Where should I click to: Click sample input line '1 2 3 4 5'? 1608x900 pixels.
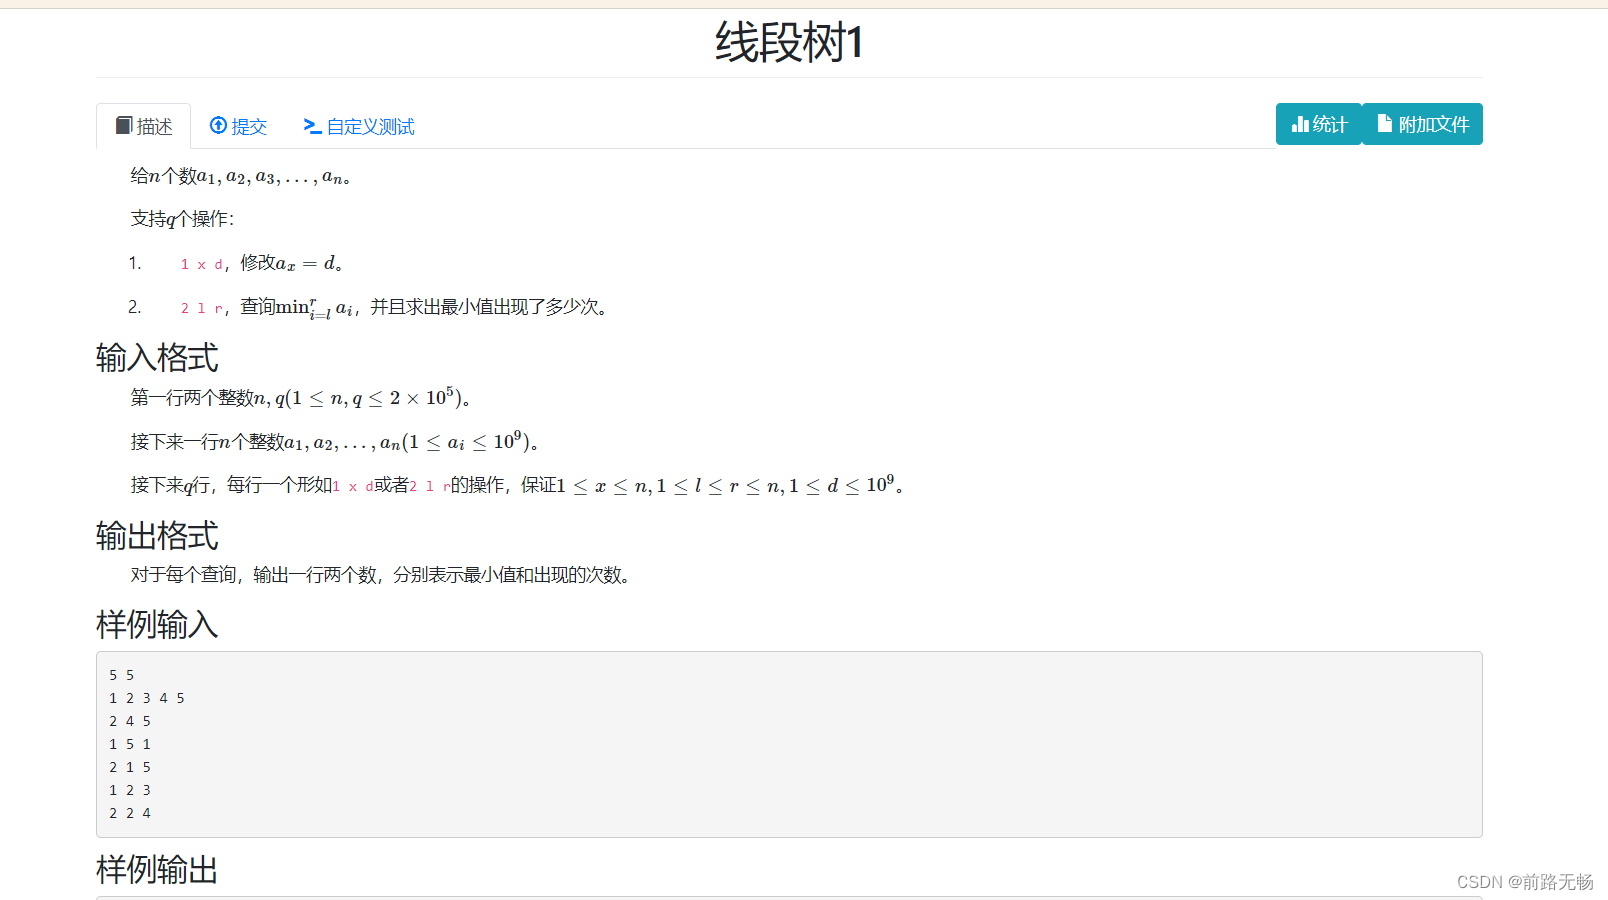147,698
